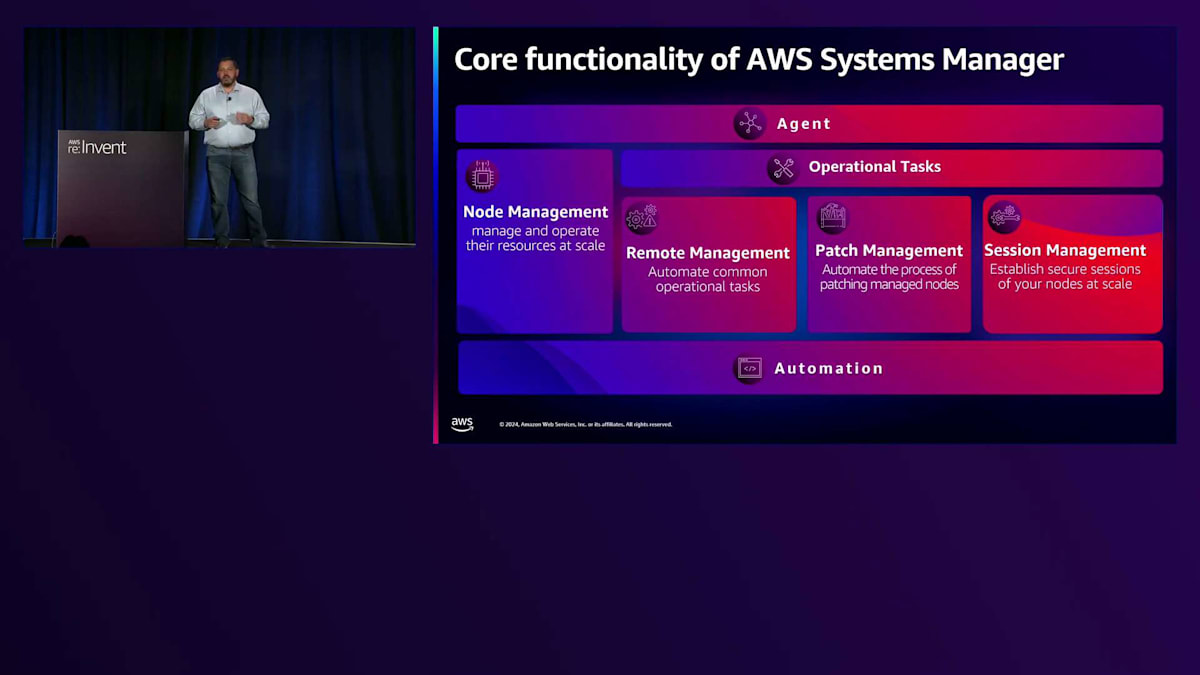Click 'manage and operate their resources at scale' text

pyautogui.click(x=535, y=238)
